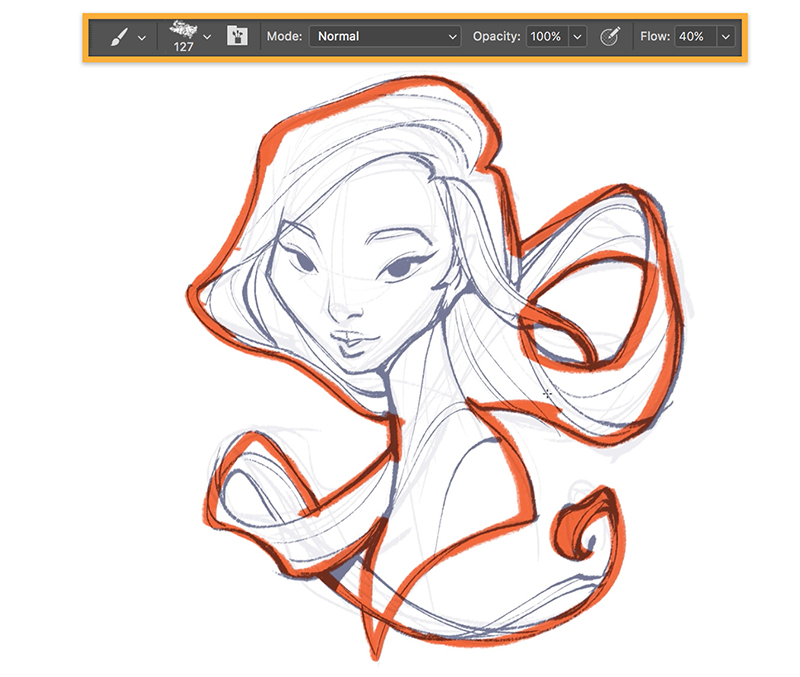Select the Brush tool icon in options bar
The height and width of the screenshot is (677, 800).
click(115, 37)
